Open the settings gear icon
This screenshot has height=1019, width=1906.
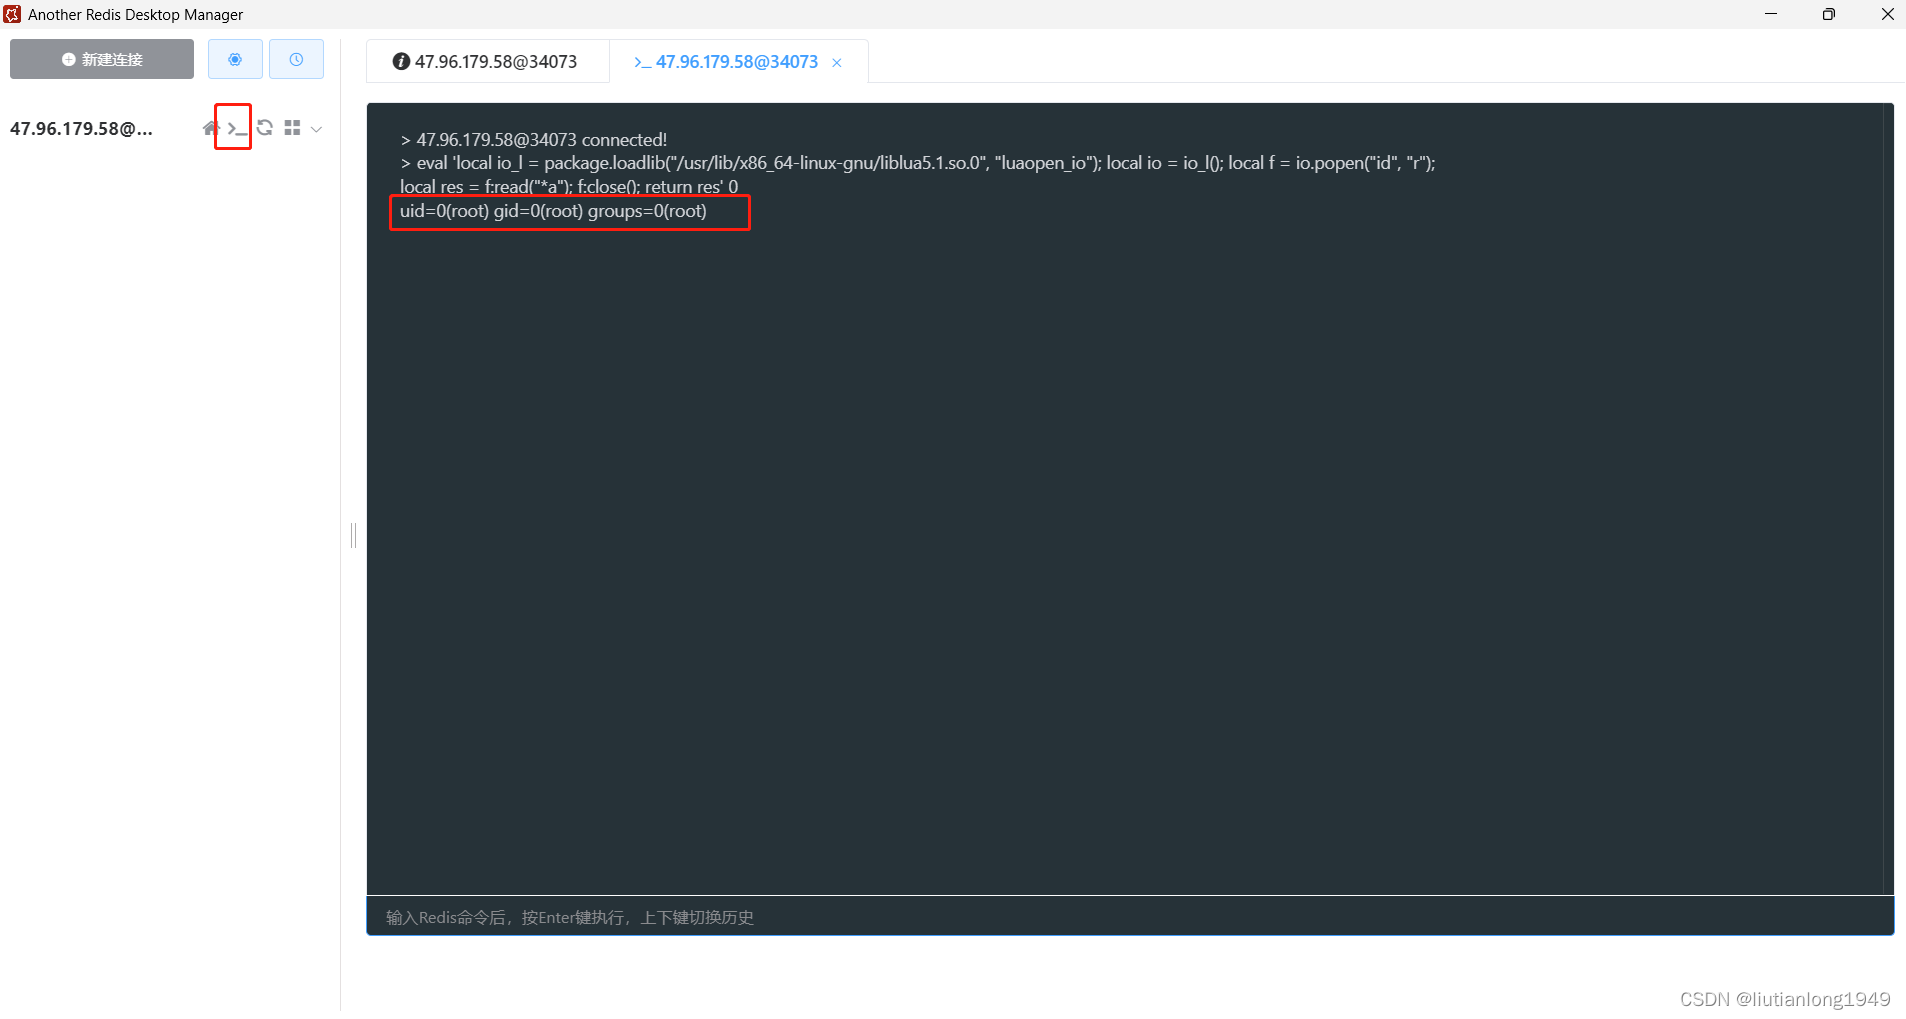point(235,59)
